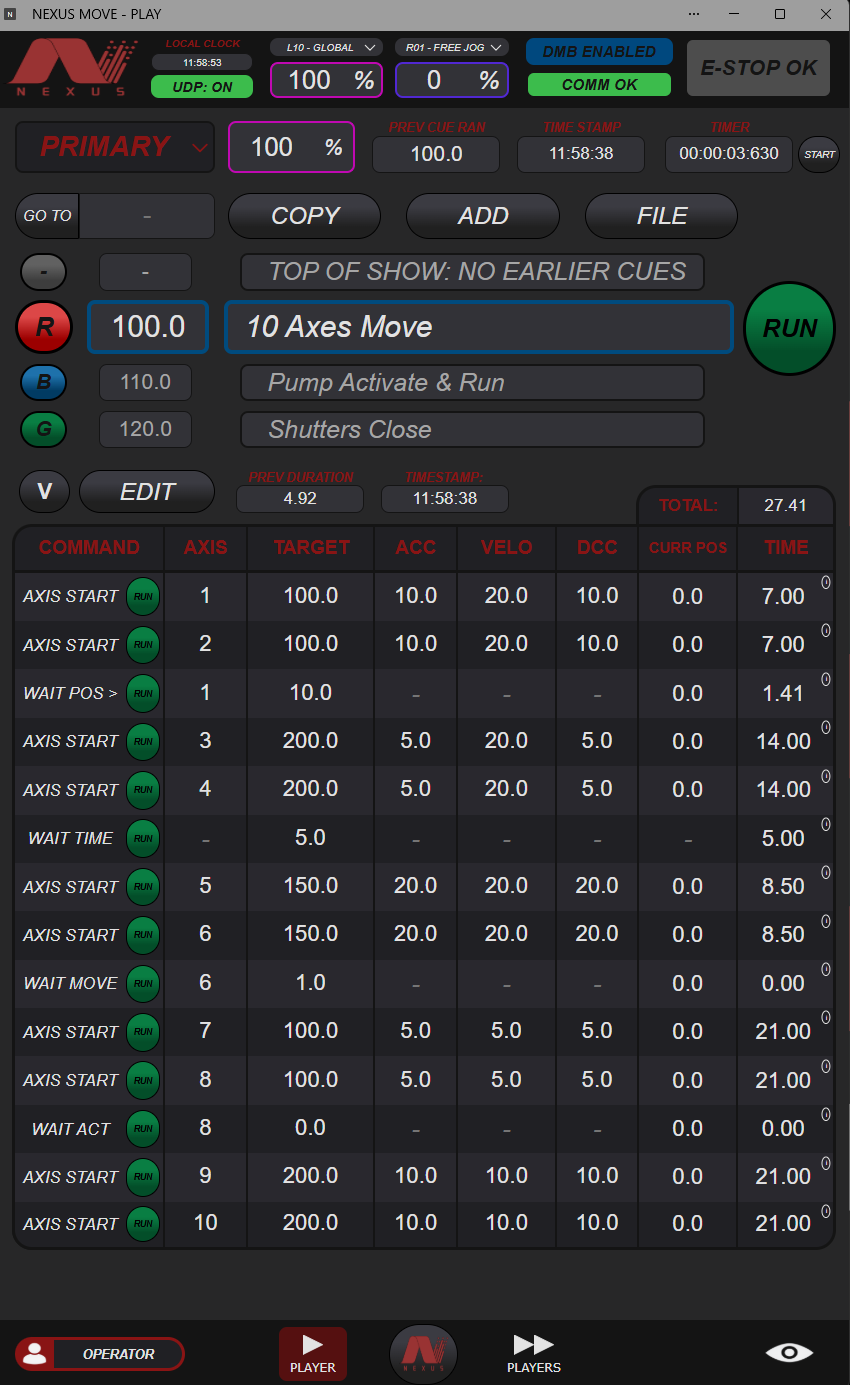Viewport: 850px width, 1385px height.
Task: Click the V collapse button
Action: [x=44, y=492]
